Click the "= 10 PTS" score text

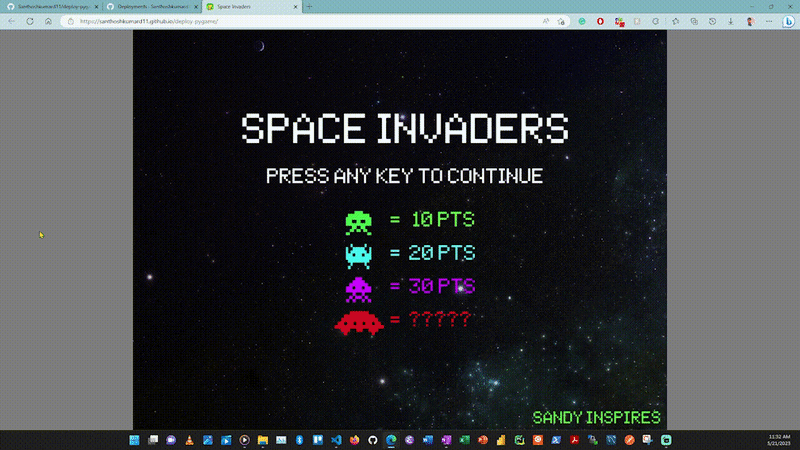coord(432,220)
